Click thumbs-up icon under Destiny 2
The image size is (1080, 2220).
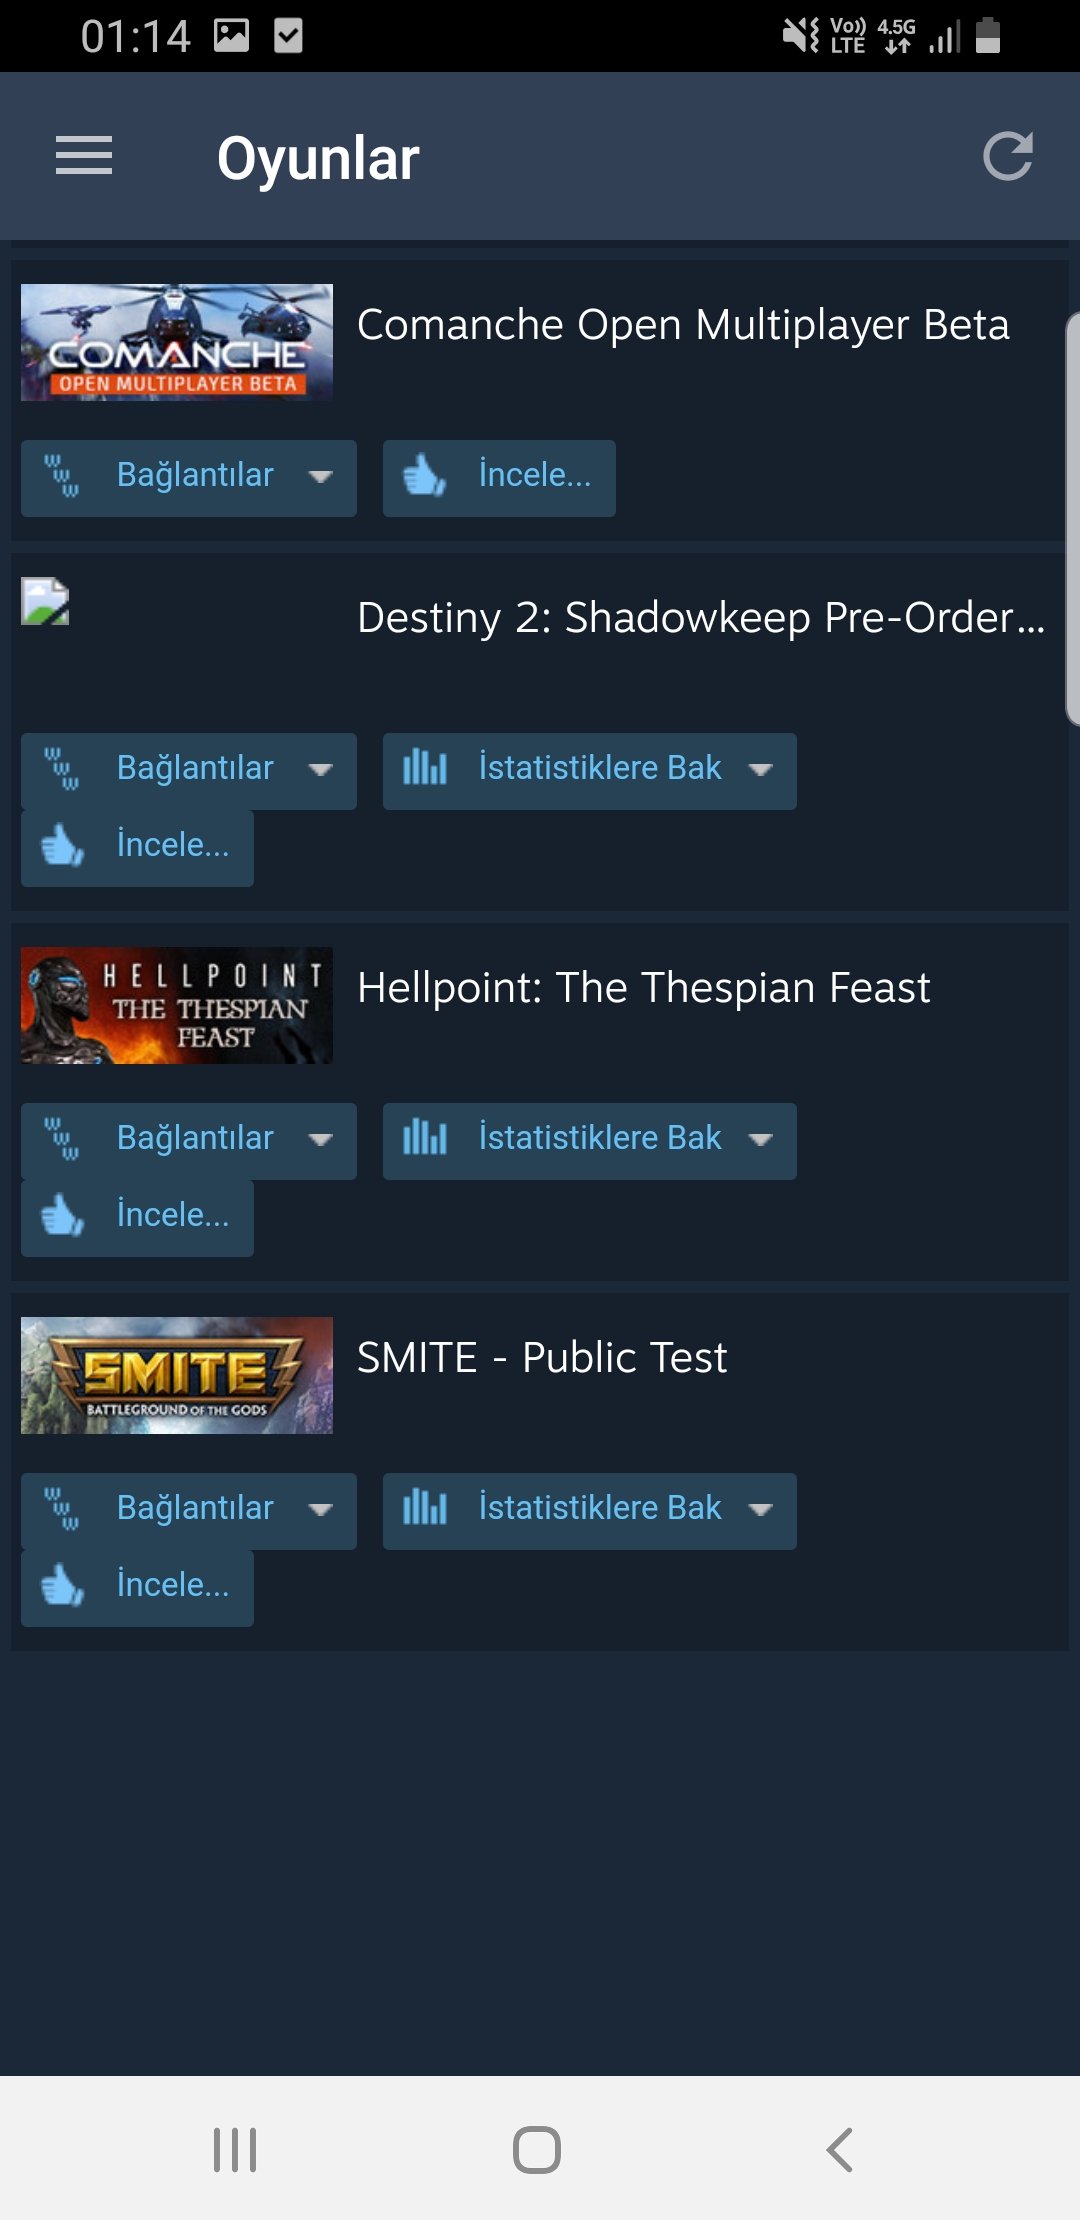coord(62,846)
